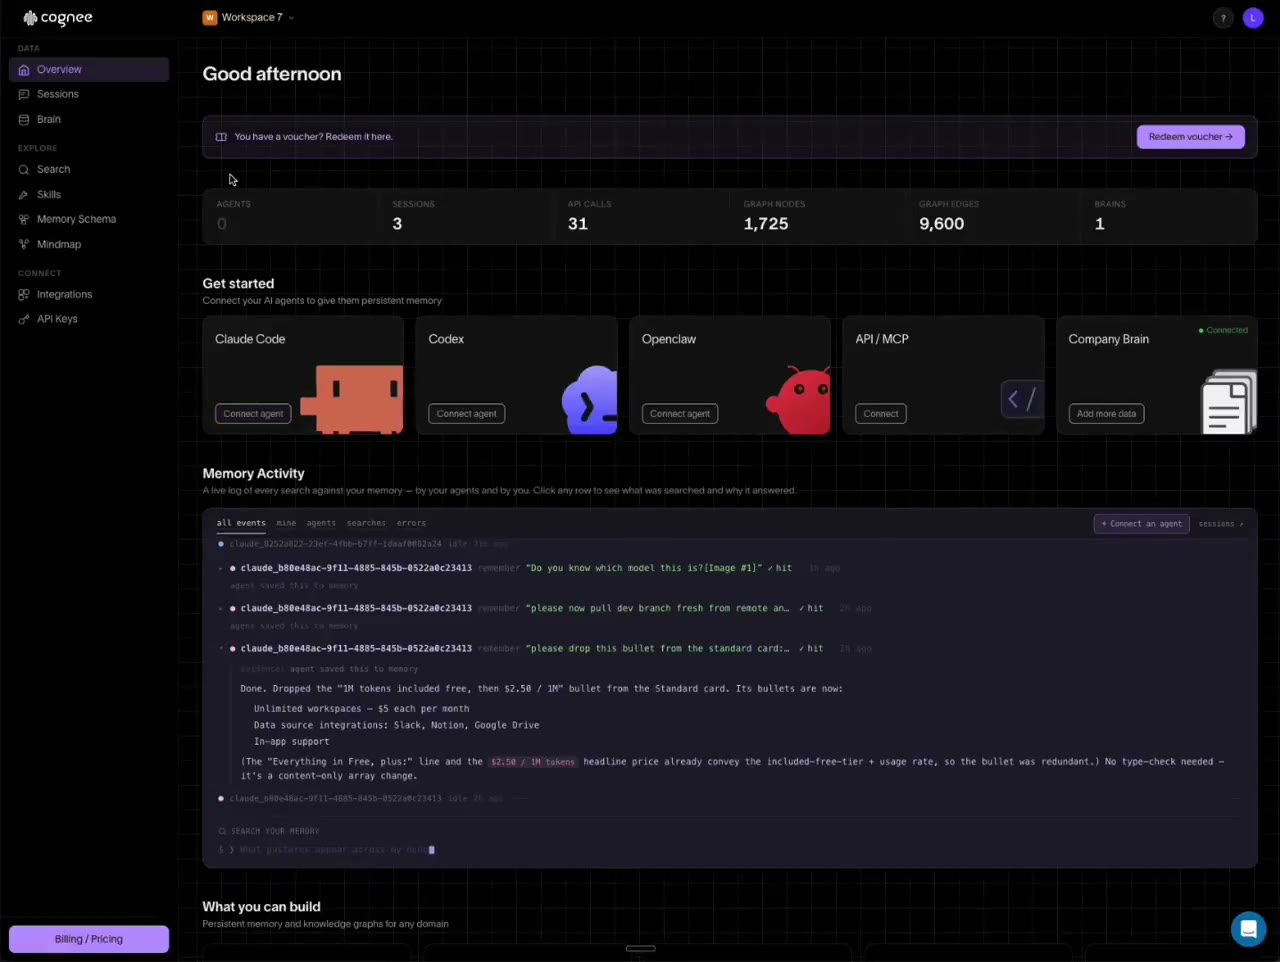Open the chat support bubble icon
Viewport: 1280px width, 962px height.
[1248, 929]
